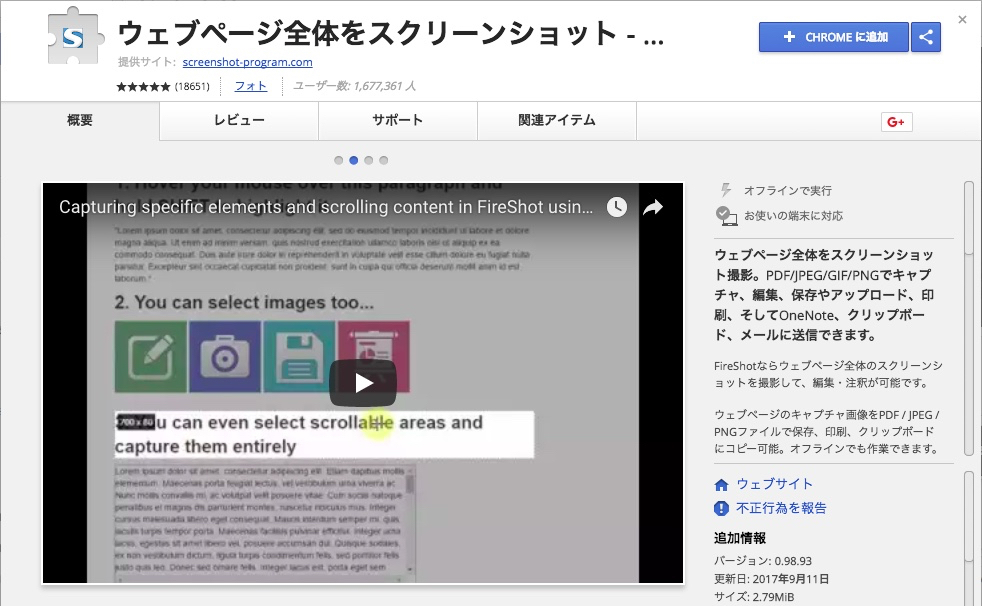Click the オフラインで実行 lightning icon
982x606 pixels.
(x=726, y=190)
